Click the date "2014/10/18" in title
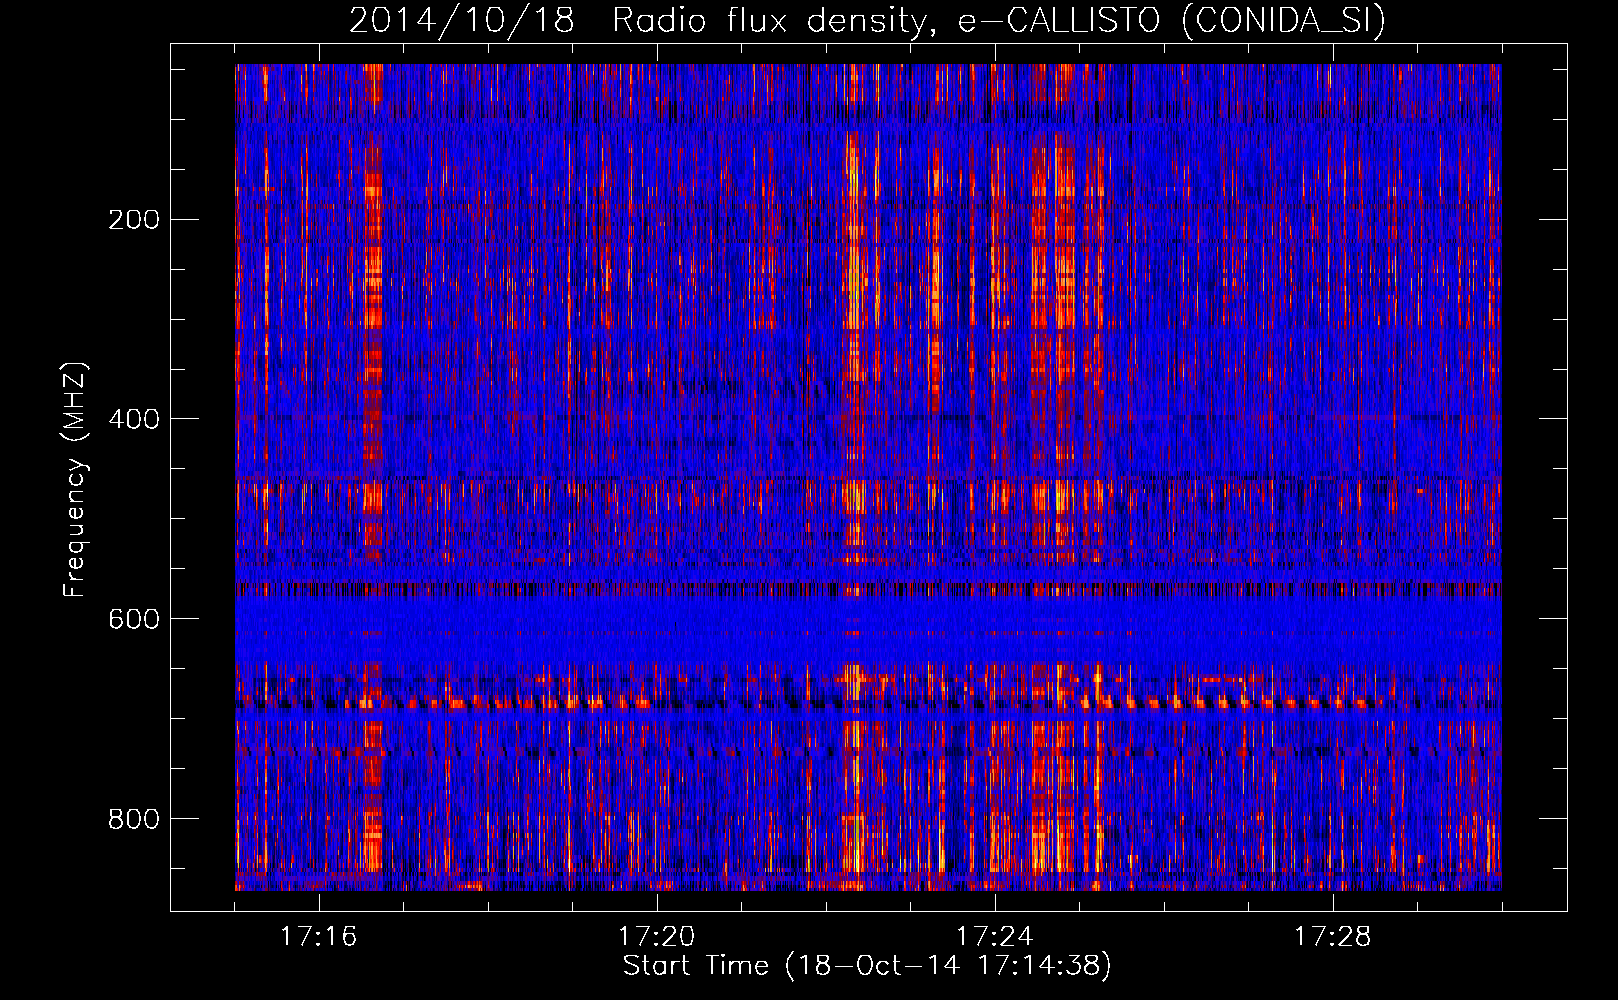This screenshot has height=1000, width=1618. (462, 21)
